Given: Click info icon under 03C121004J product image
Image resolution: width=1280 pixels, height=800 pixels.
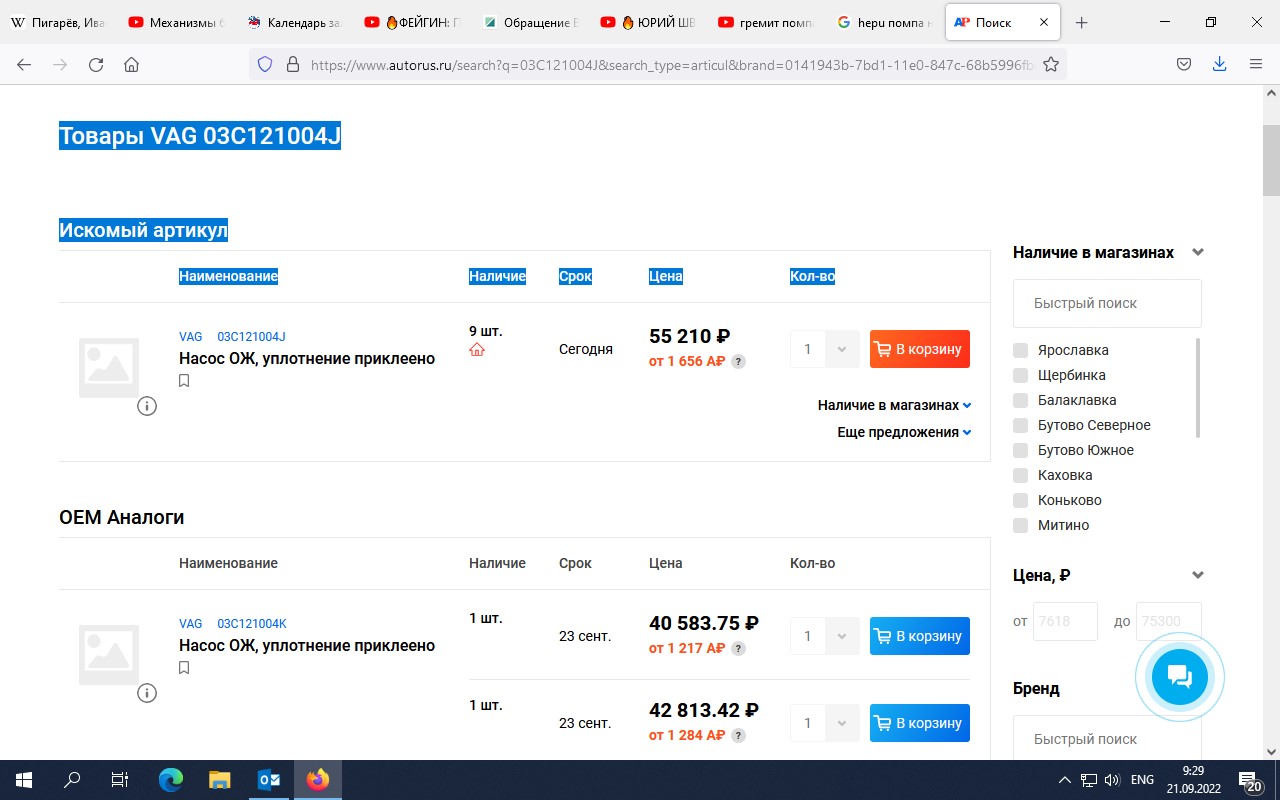Looking at the screenshot, I should coord(147,406).
